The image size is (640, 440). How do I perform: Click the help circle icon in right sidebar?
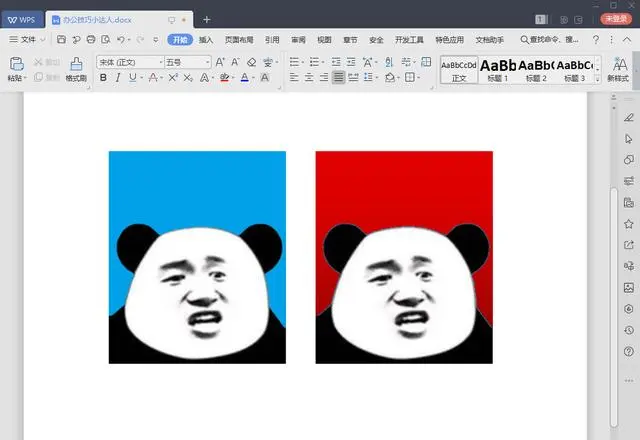(629, 351)
